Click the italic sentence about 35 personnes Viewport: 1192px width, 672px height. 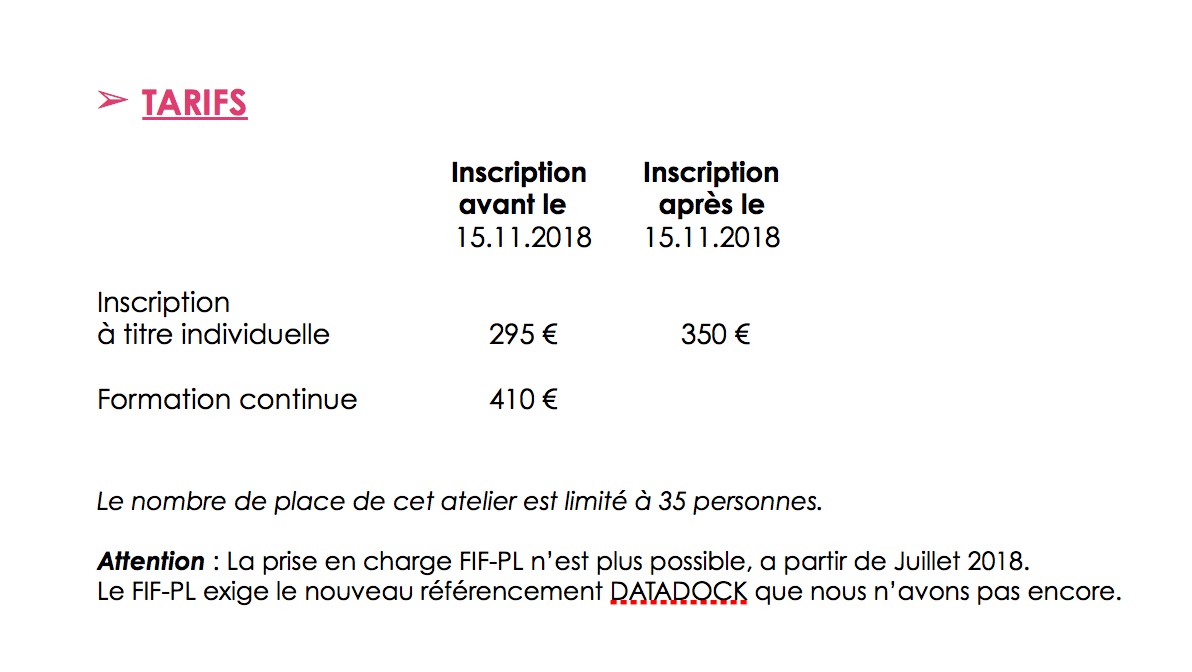coord(459,502)
